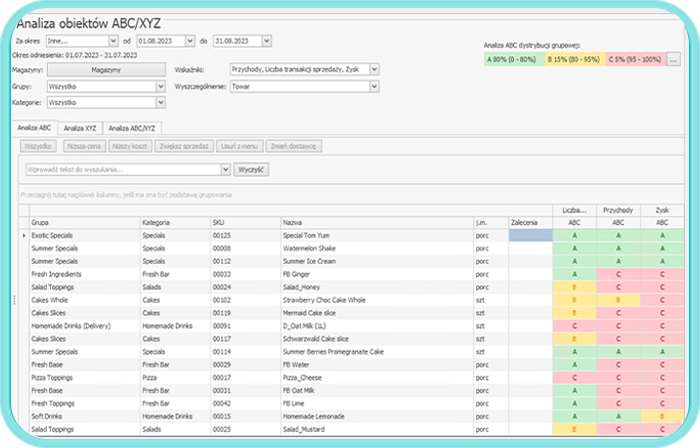Click the Usuń z menu filter button
Image resolution: width=700 pixels, height=448 pixels.
pos(238,146)
